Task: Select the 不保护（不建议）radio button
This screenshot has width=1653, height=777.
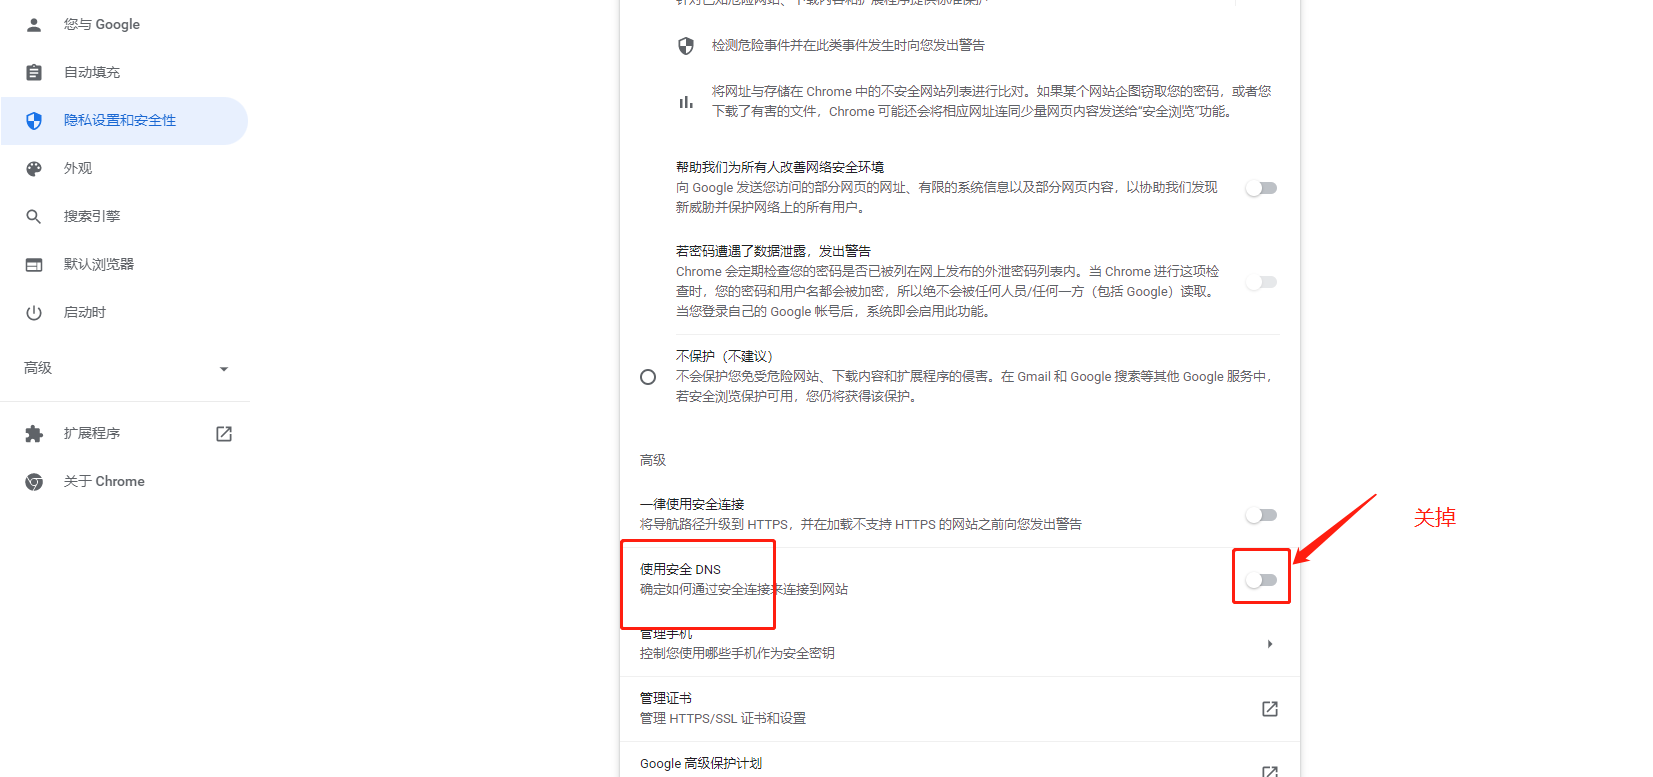Action: [x=648, y=377]
